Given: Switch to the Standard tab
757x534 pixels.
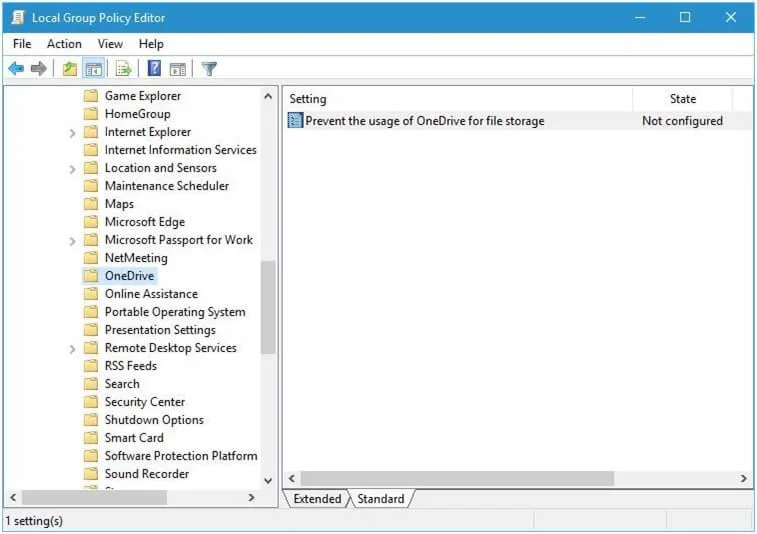Looking at the screenshot, I should [380, 499].
